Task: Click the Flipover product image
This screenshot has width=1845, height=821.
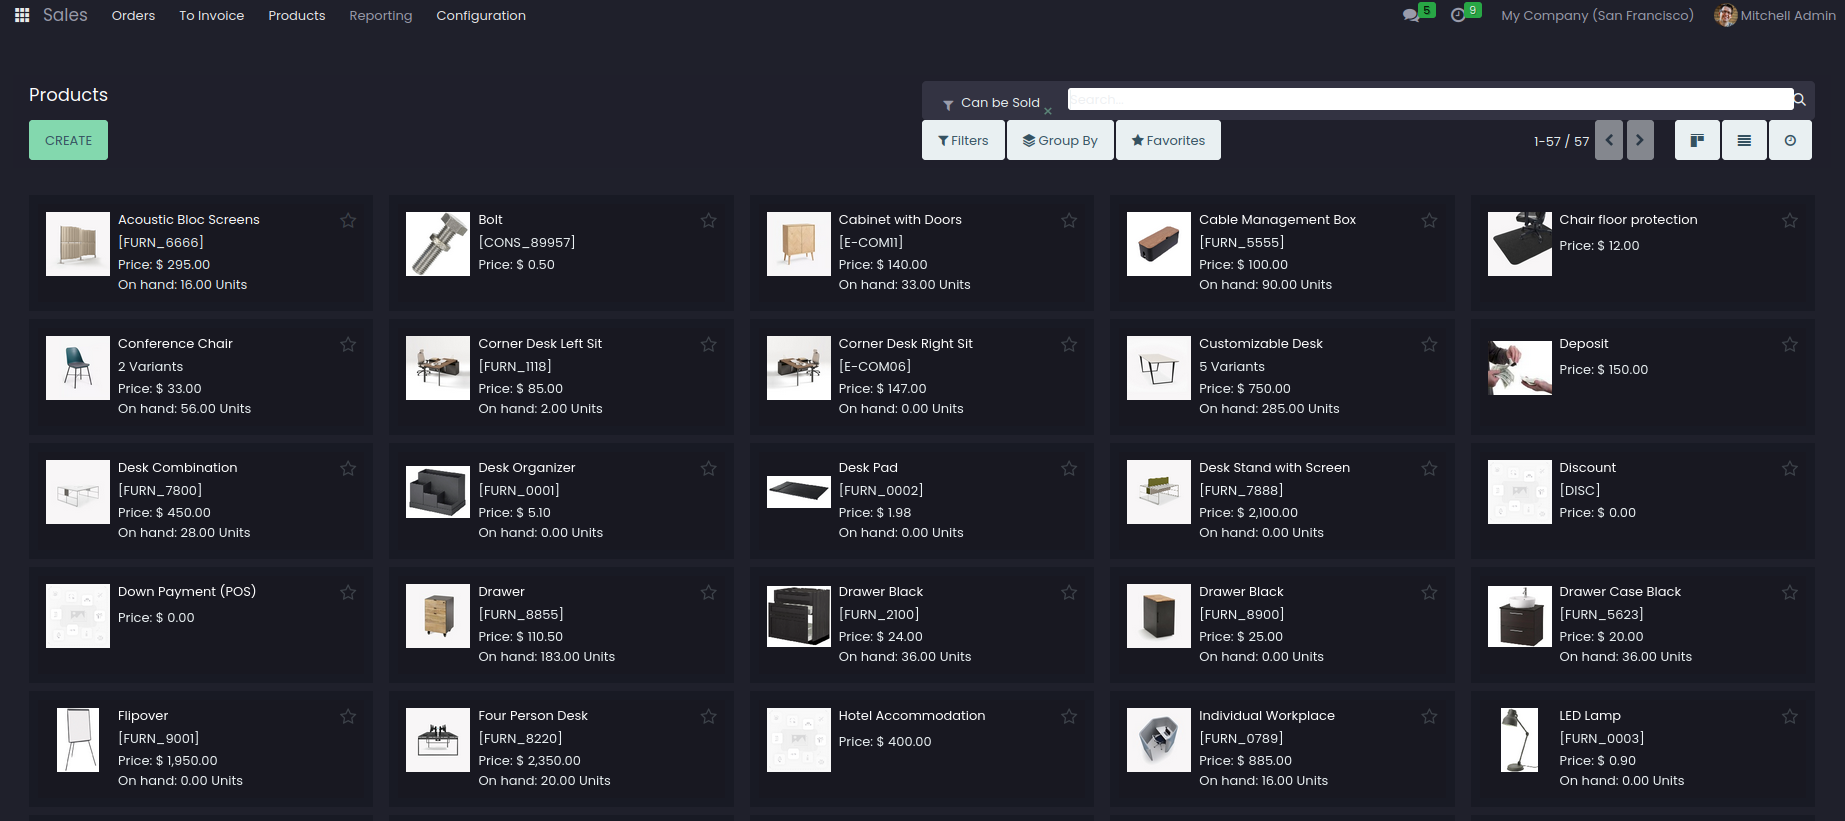Action: pyautogui.click(x=78, y=740)
